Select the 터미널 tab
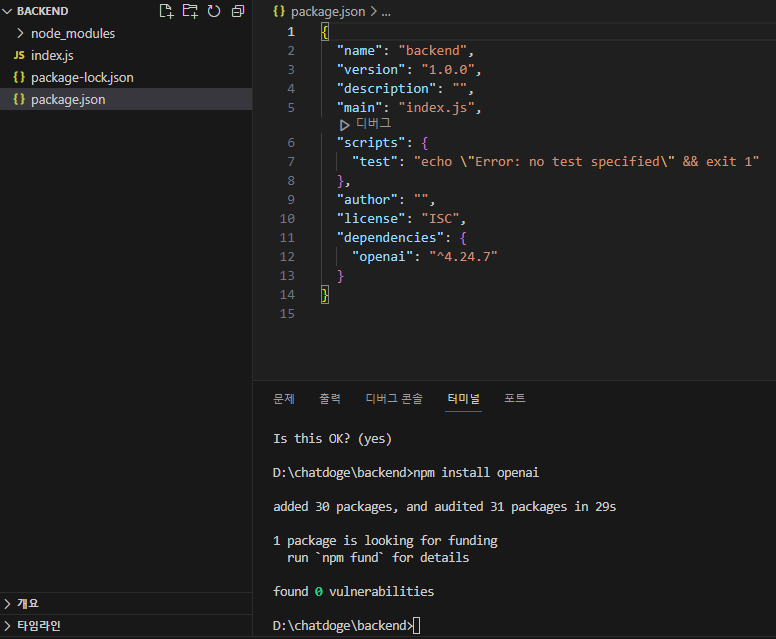This screenshot has height=639, width=776. 463,398
